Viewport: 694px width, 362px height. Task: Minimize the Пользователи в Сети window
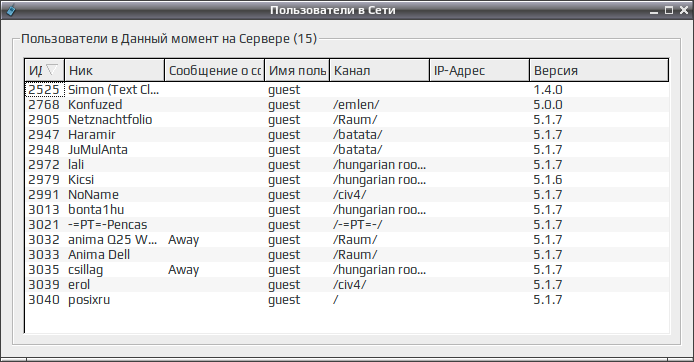654,11
